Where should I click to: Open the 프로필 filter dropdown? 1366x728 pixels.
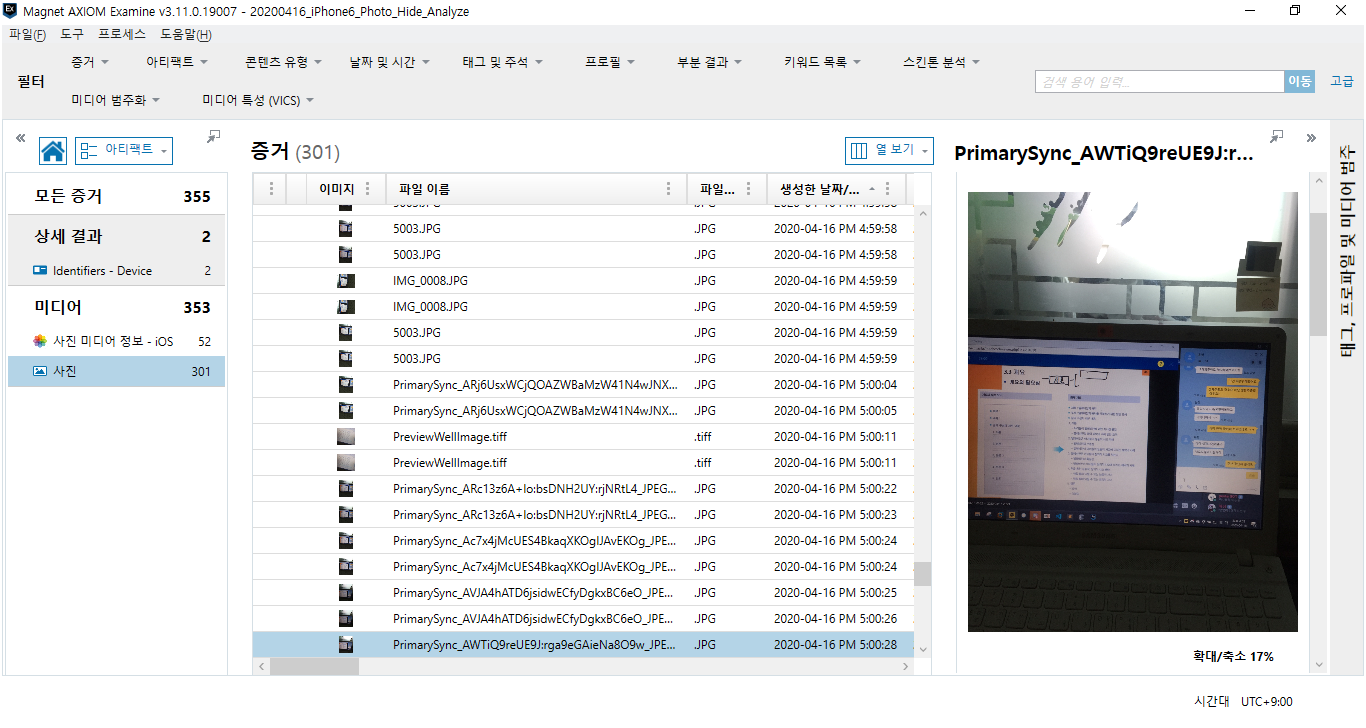click(610, 62)
